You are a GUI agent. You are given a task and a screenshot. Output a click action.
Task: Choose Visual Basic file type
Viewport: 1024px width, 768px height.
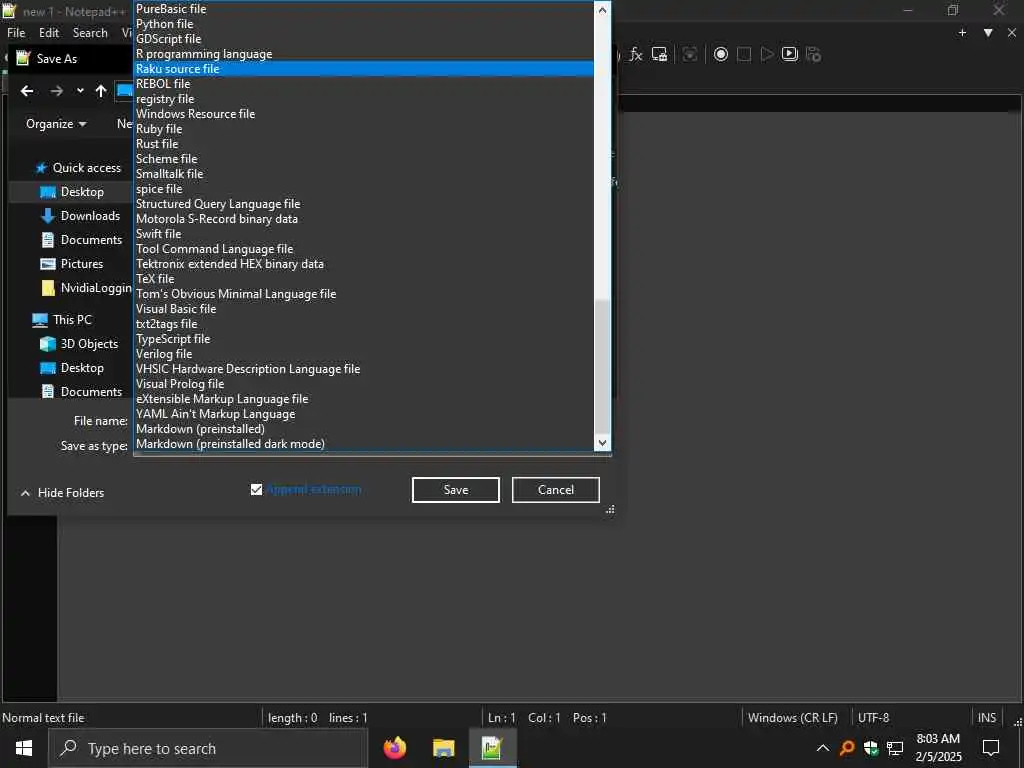(364, 309)
